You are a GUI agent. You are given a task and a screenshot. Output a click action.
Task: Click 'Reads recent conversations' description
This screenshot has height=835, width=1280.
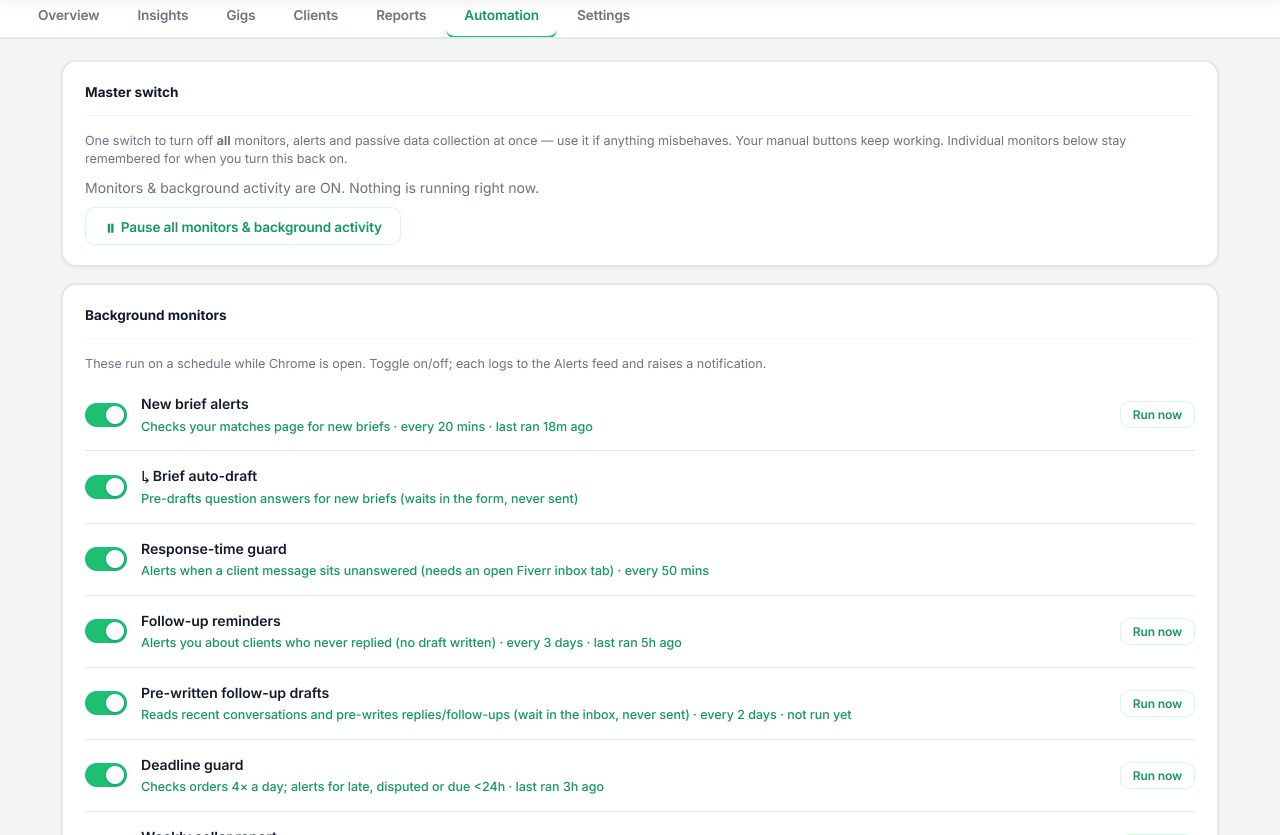point(496,715)
